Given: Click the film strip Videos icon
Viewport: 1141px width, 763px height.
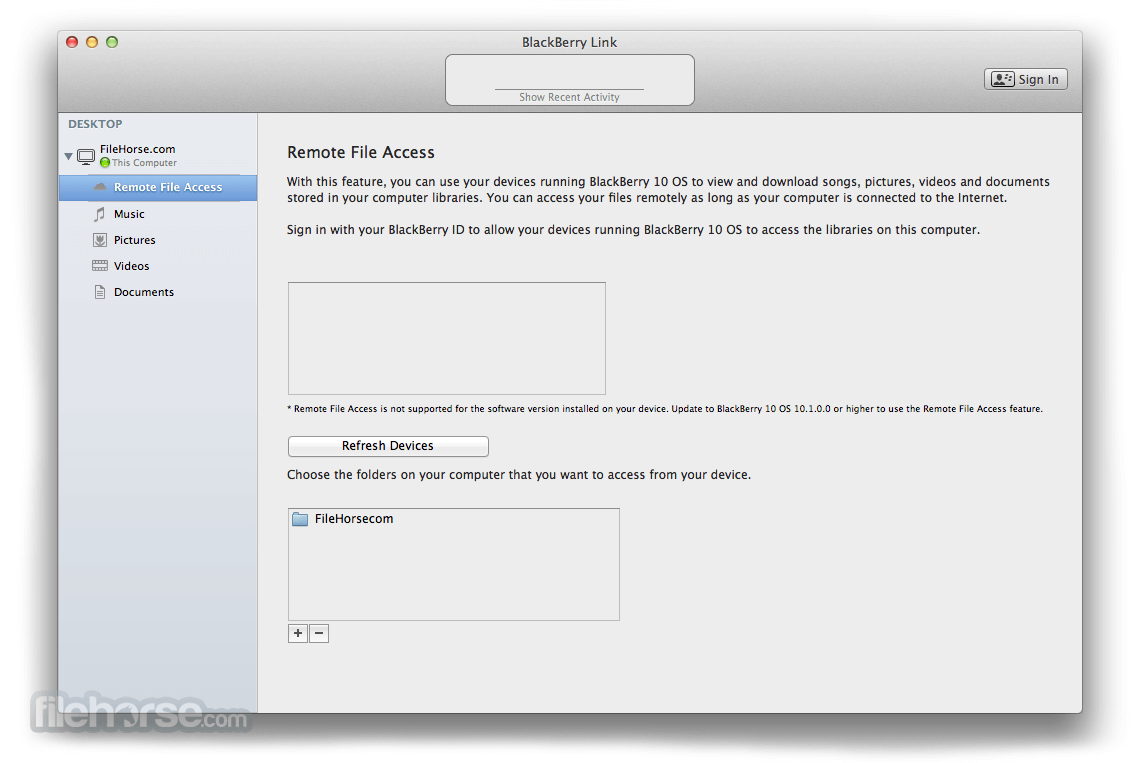Looking at the screenshot, I should coord(100,265).
